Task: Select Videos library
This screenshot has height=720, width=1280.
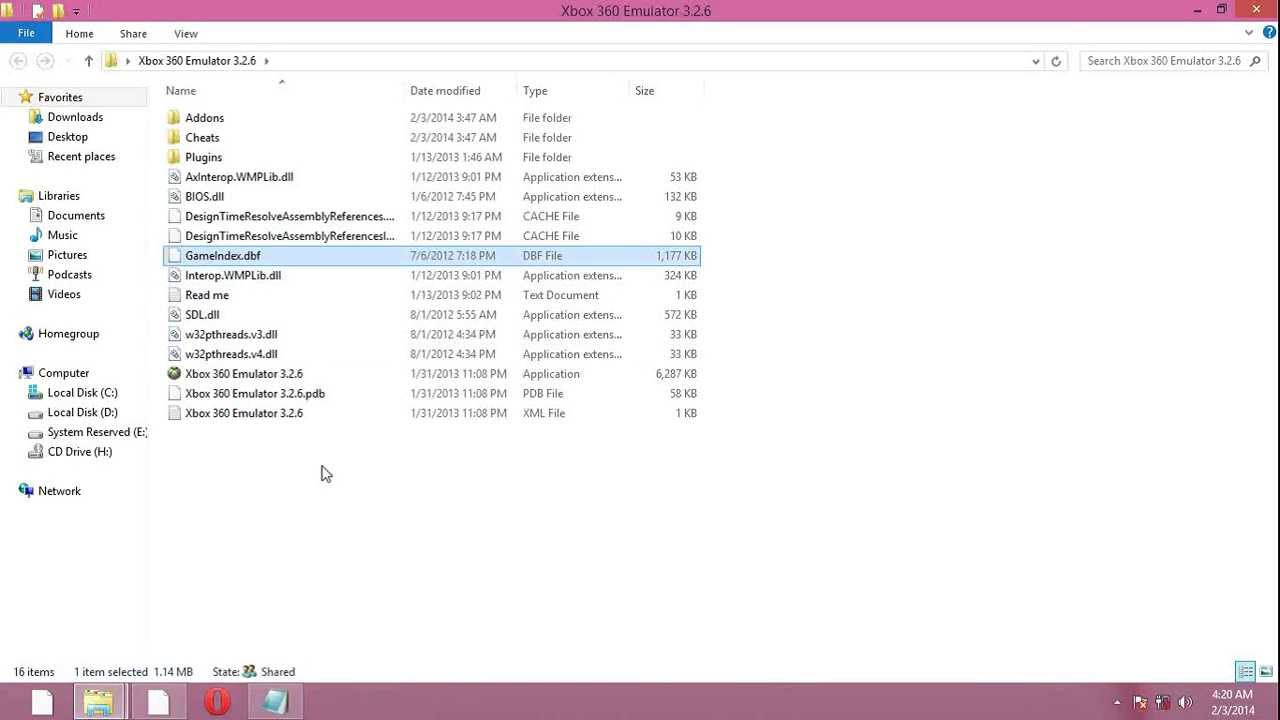Action: [x=64, y=294]
